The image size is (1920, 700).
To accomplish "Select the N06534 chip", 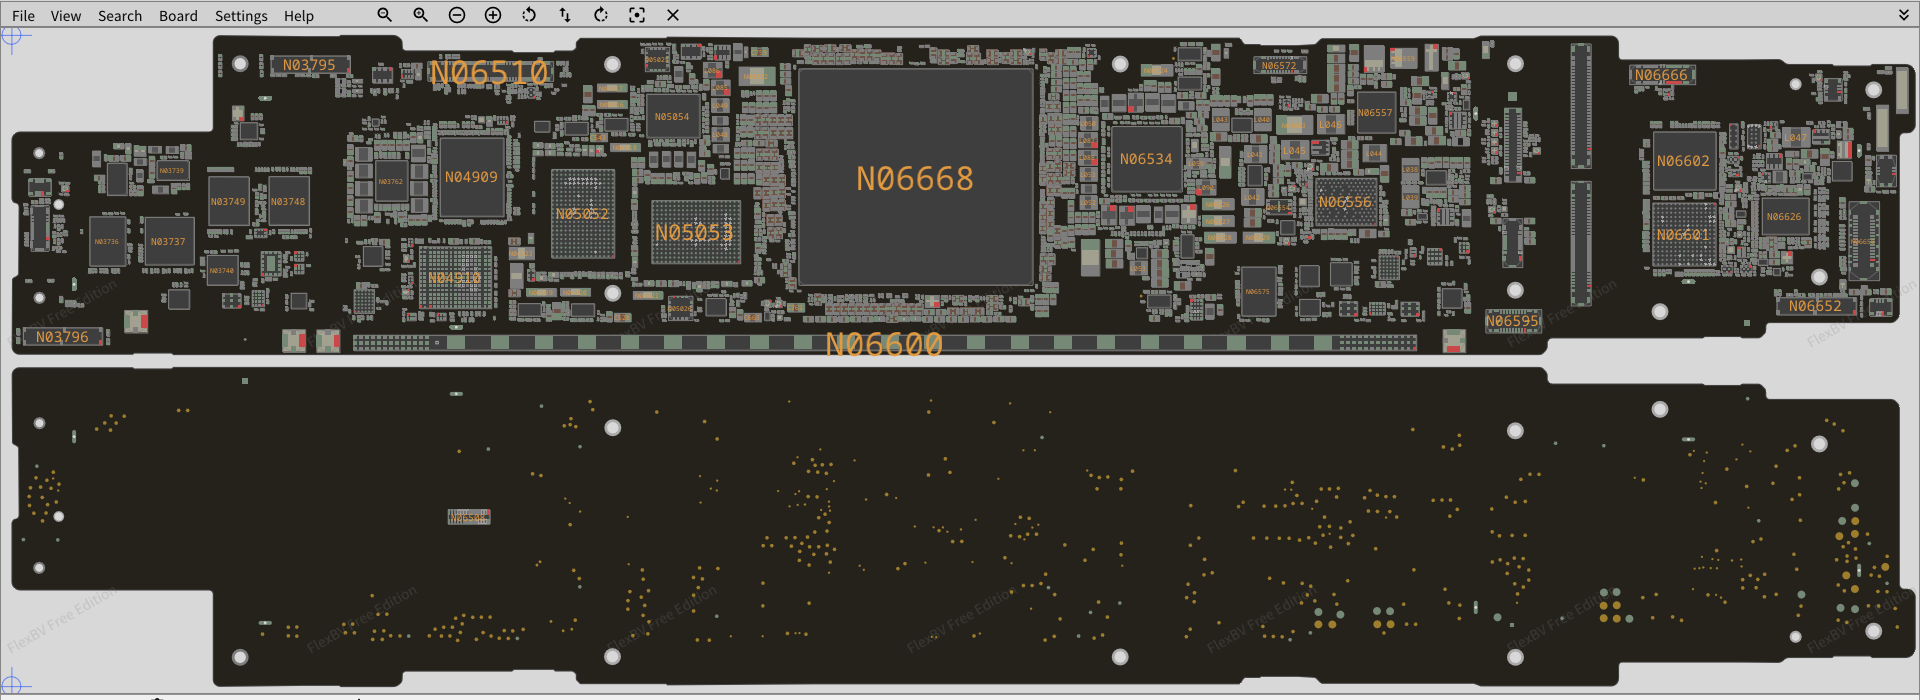I will click(1146, 159).
